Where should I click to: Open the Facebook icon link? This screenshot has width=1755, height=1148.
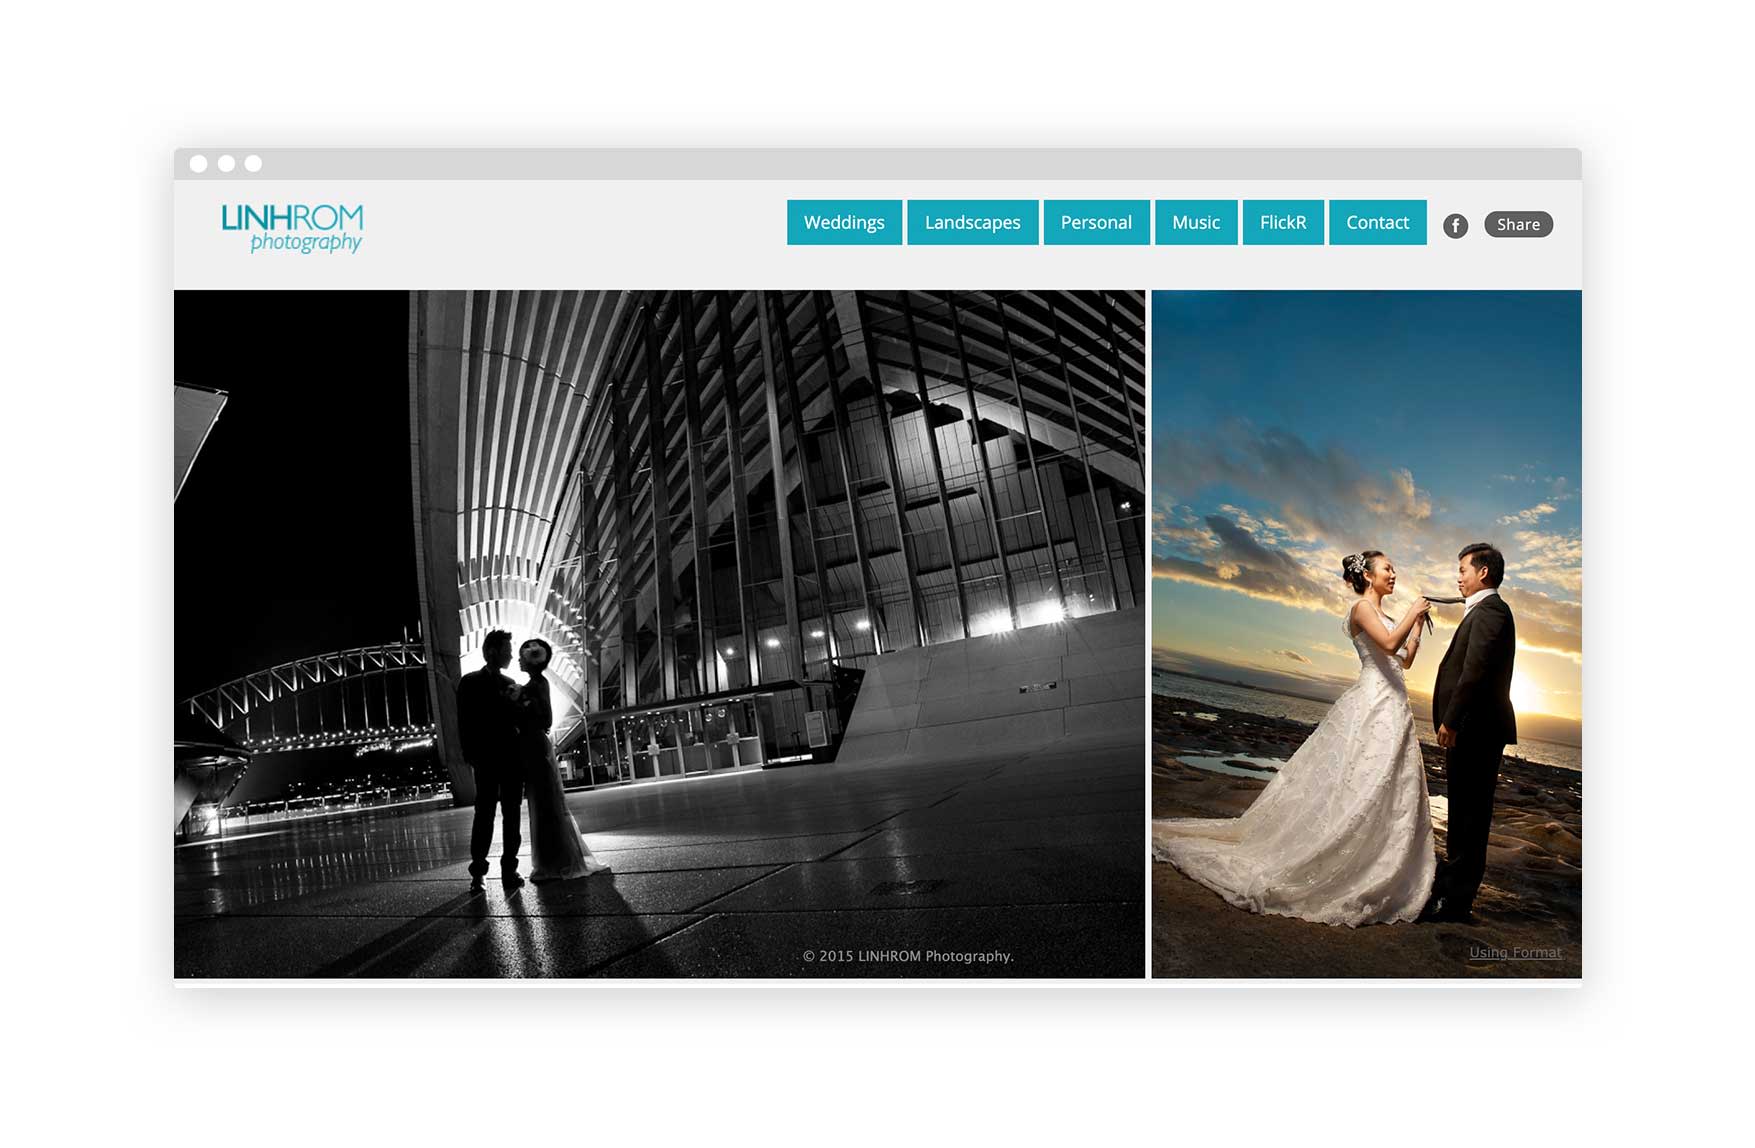(1455, 225)
